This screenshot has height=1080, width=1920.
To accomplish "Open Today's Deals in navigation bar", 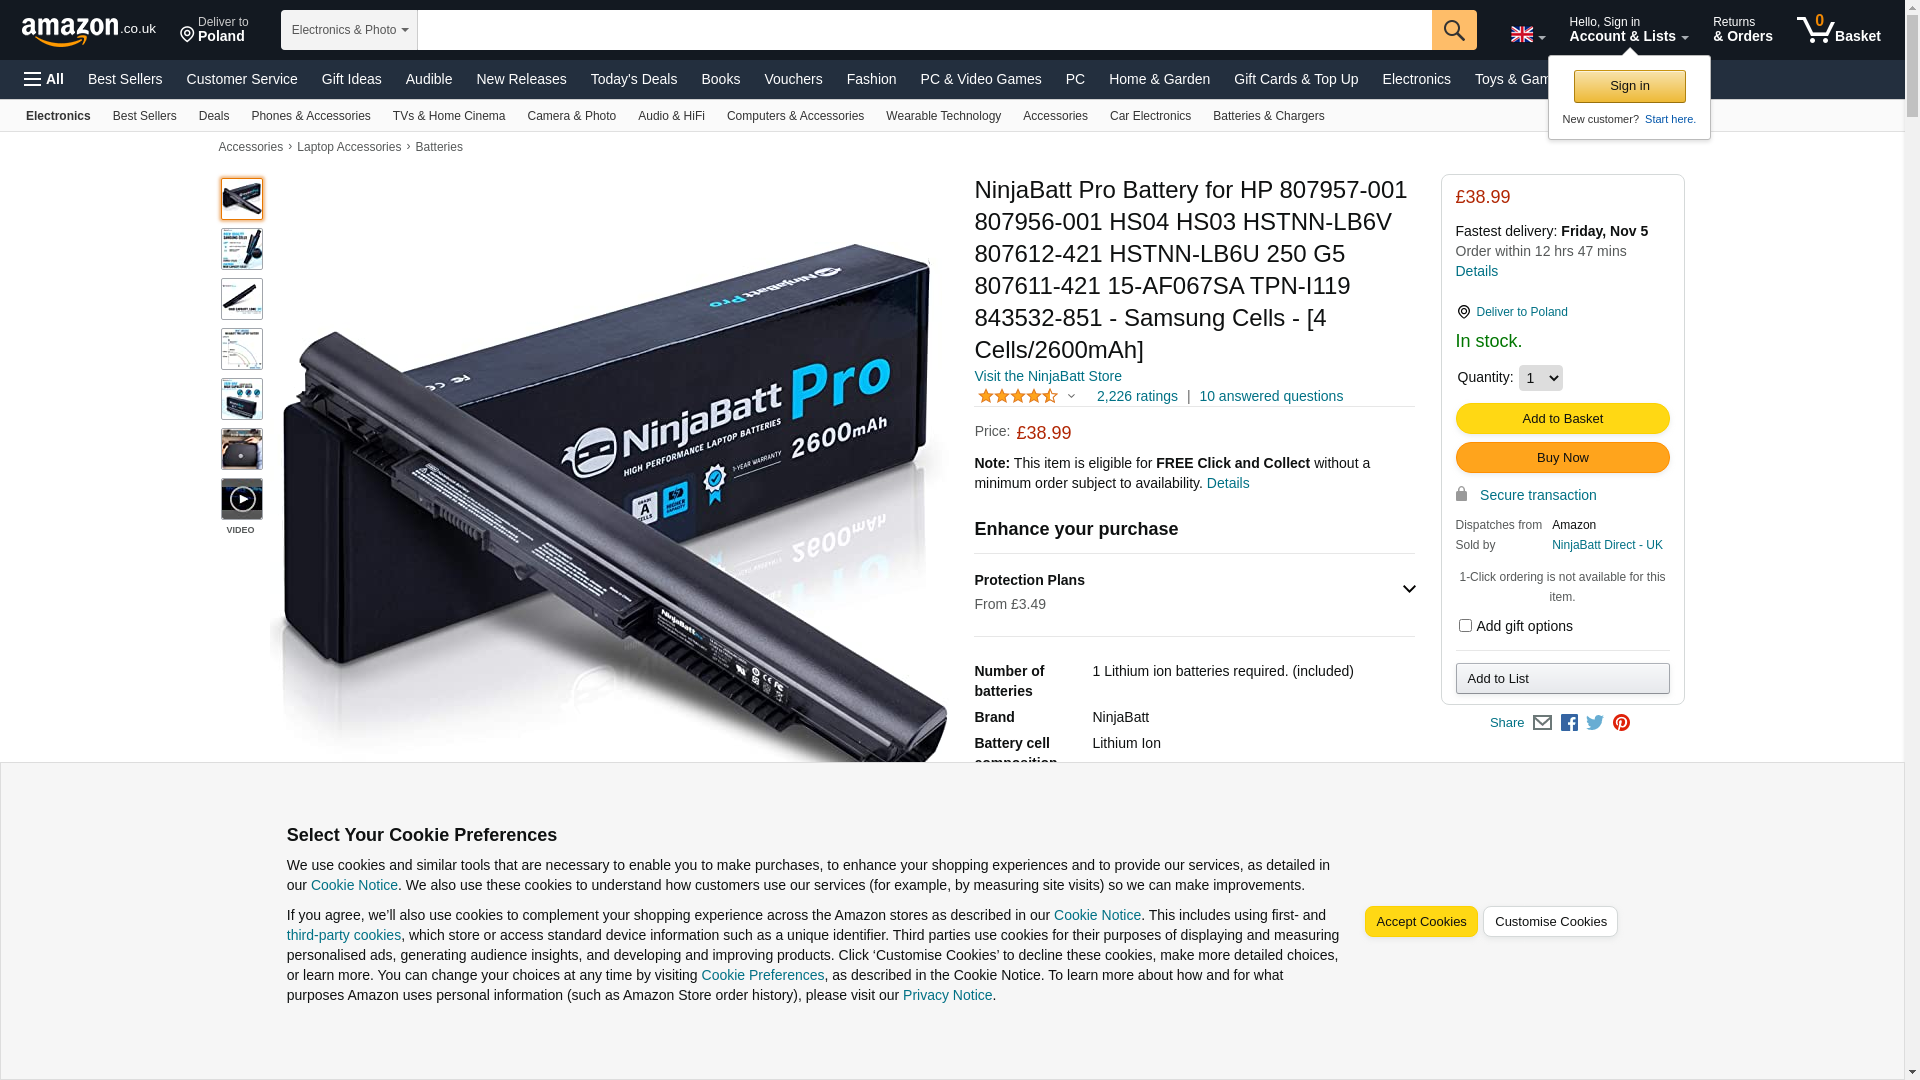I will [633, 79].
